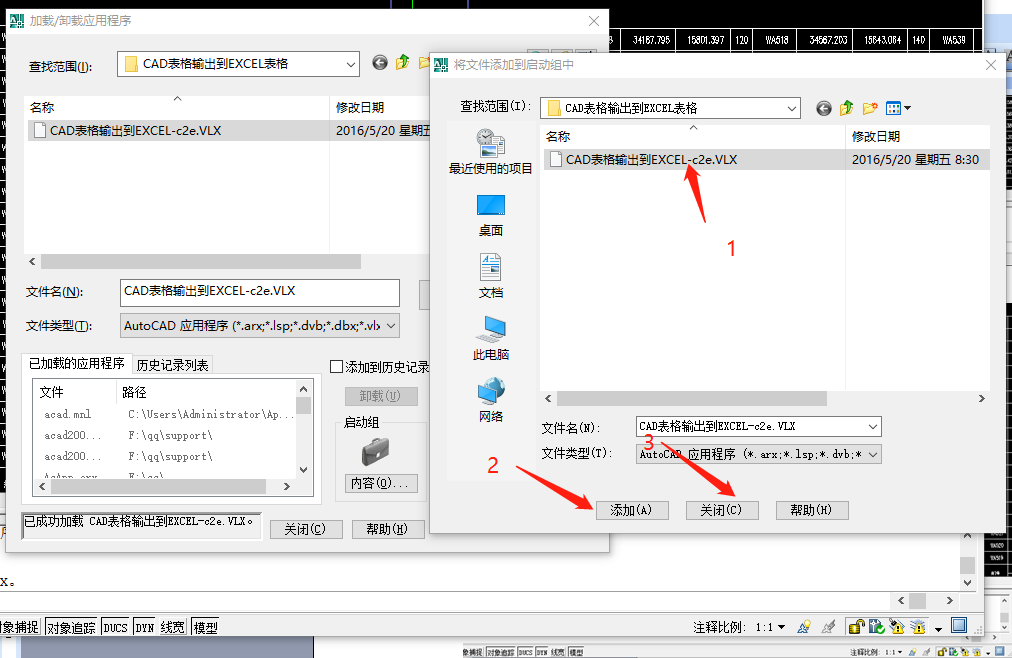This screenshot has height=658, width=1012.
Task: Switch to the 已加载的应用程序 tab
Action: pos(77,364)
